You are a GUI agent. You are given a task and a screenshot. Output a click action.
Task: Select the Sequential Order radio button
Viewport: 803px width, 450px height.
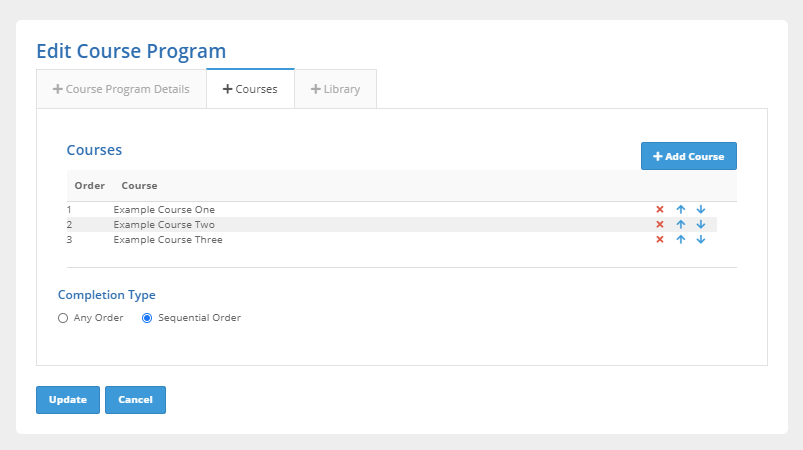(x=147, y=318)
